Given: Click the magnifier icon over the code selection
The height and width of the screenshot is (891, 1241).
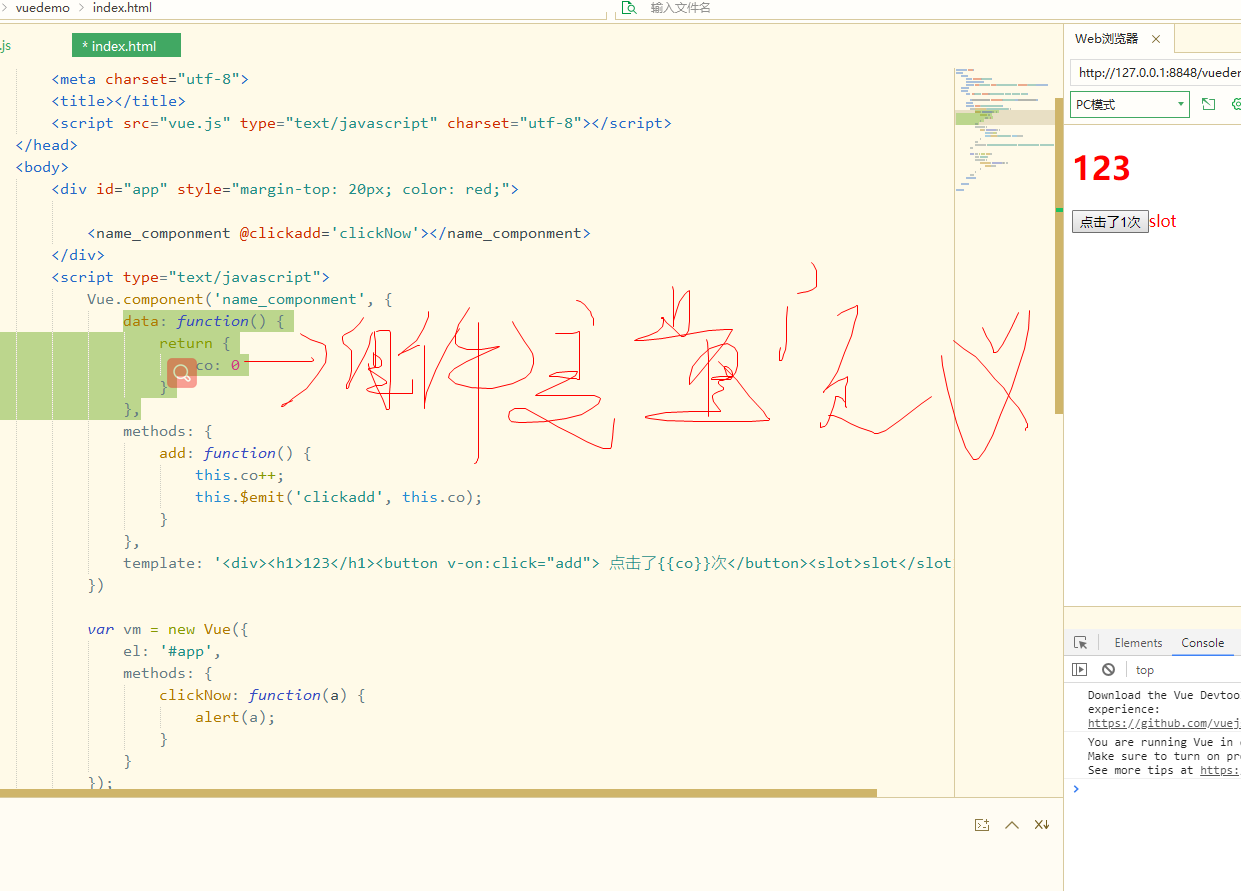Looking at the screenshot, I should click(182, 373).
